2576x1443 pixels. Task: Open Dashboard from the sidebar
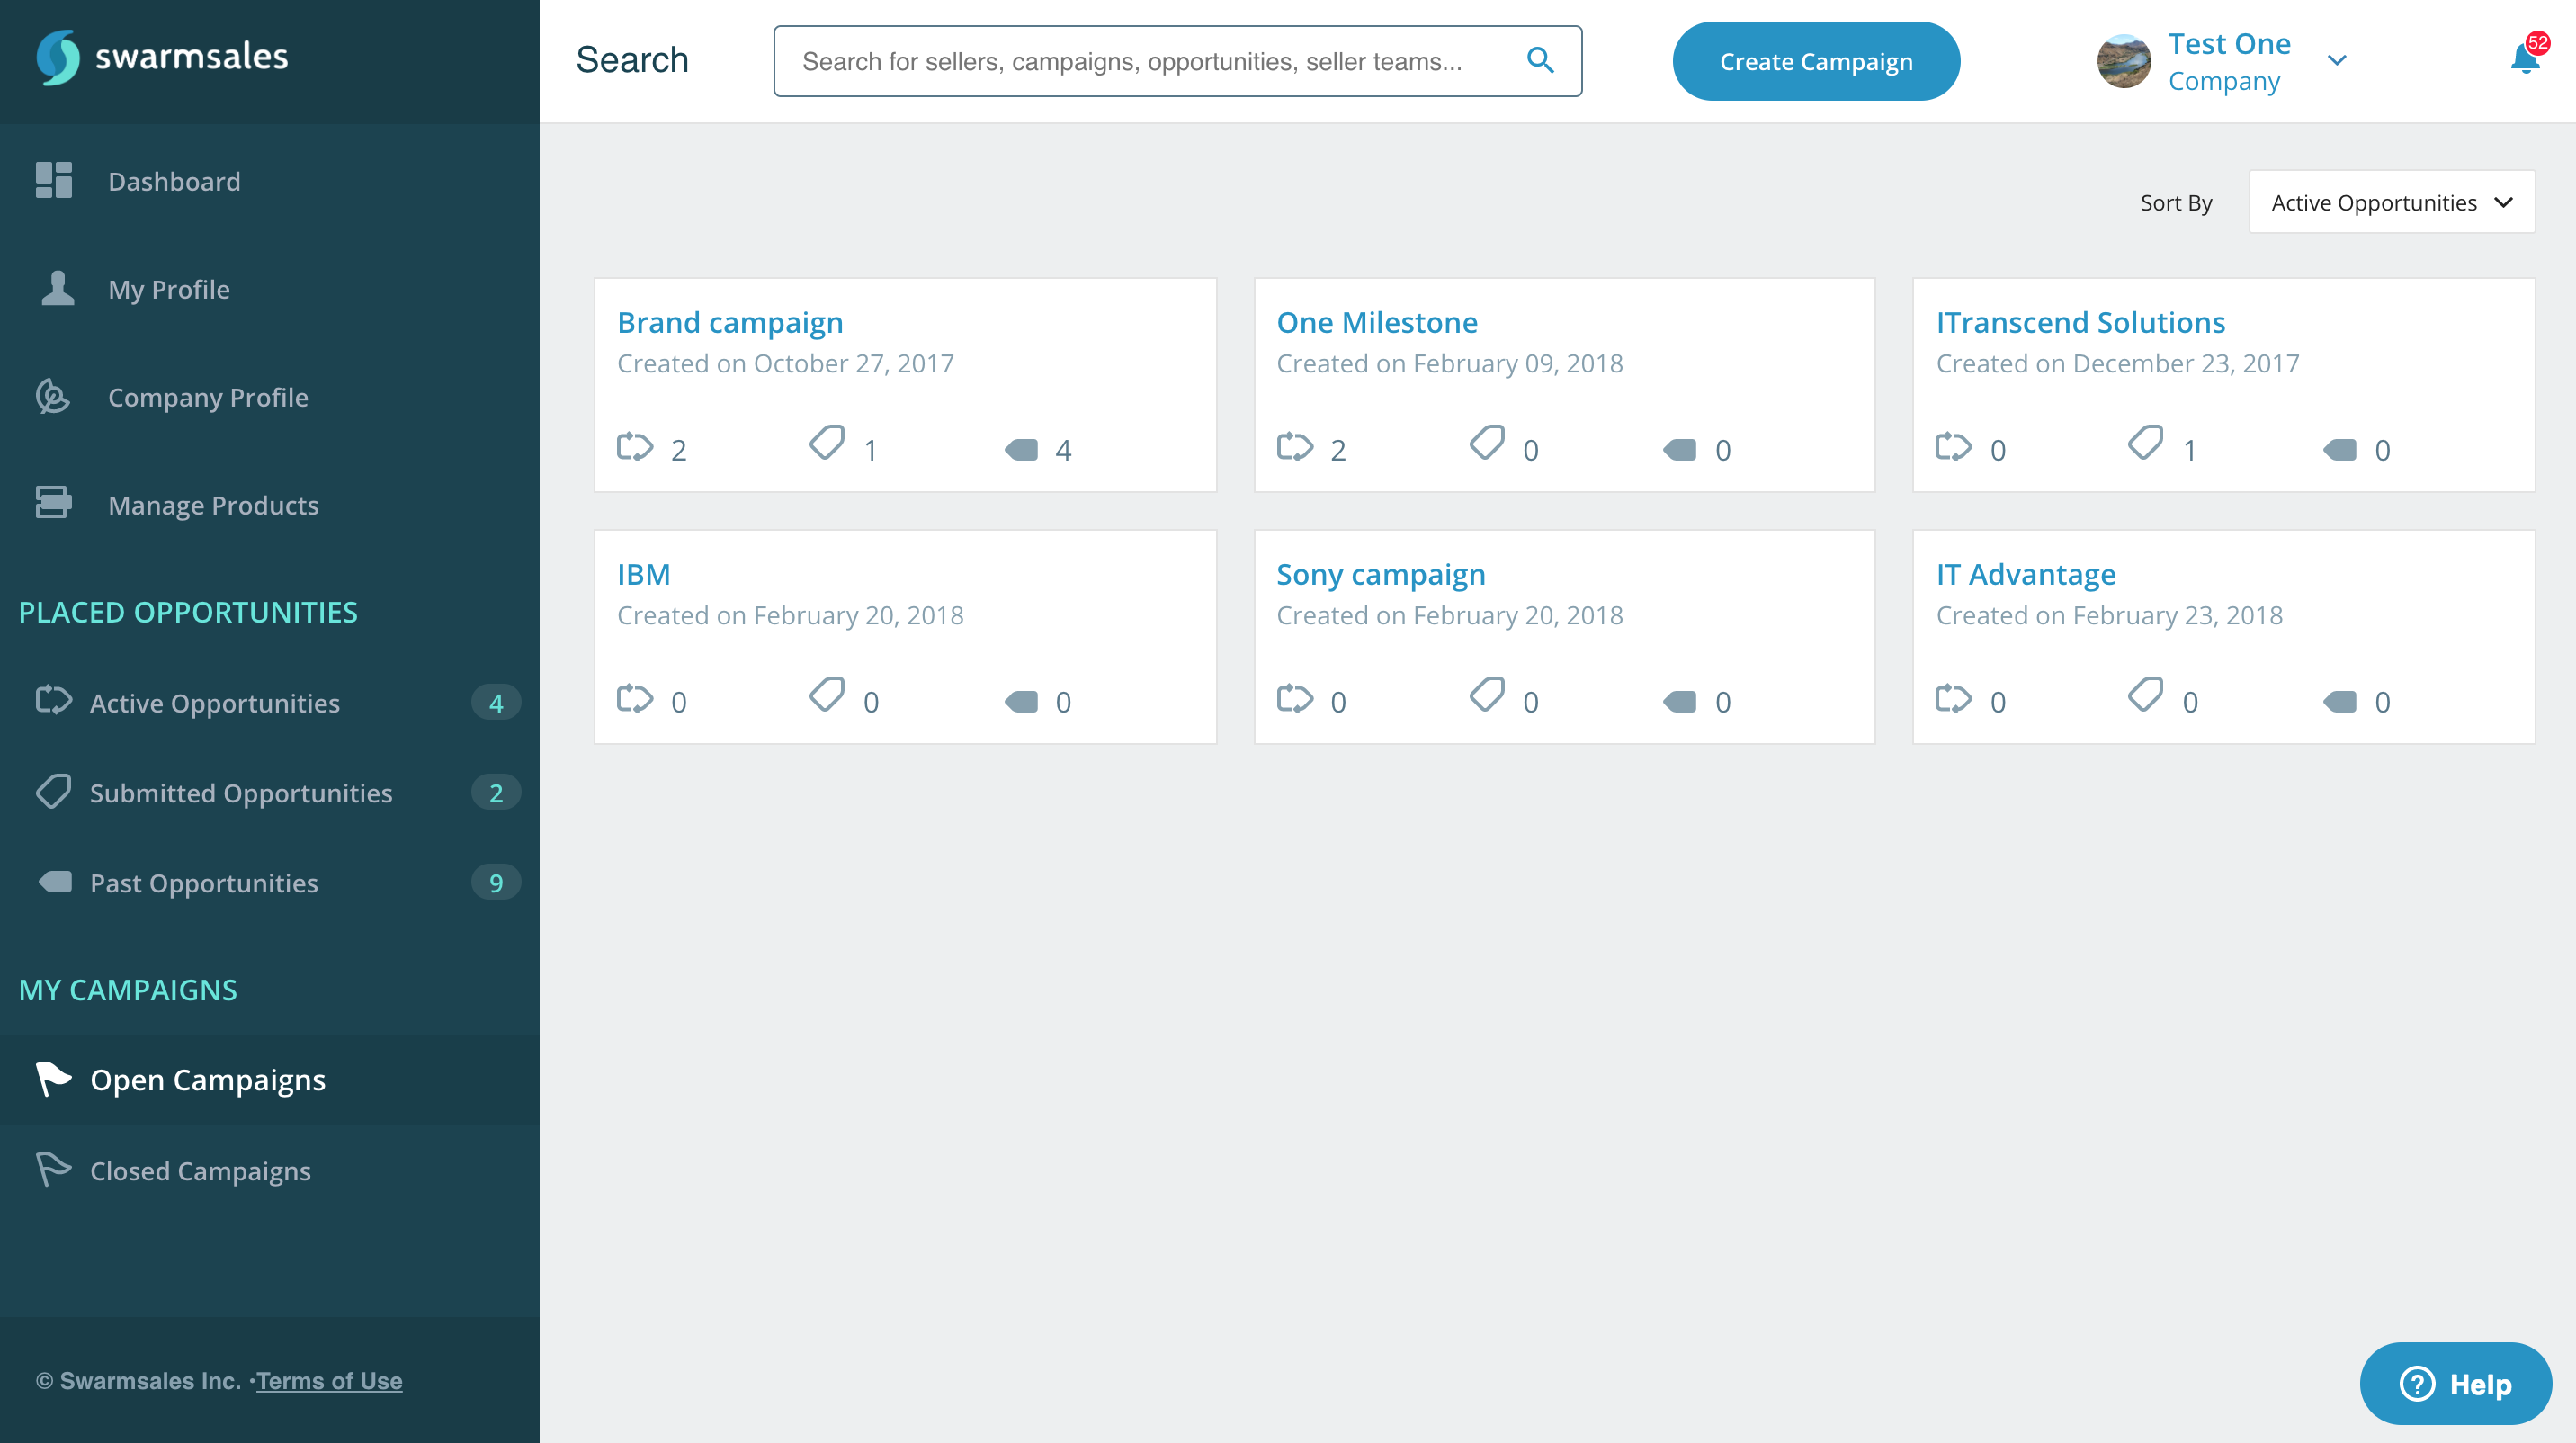(x=174, y=181)
